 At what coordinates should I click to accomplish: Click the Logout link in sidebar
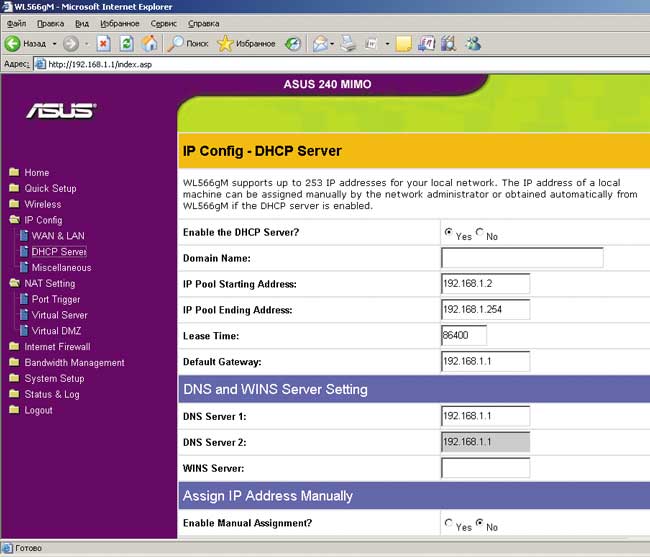[x=38, y=410]
